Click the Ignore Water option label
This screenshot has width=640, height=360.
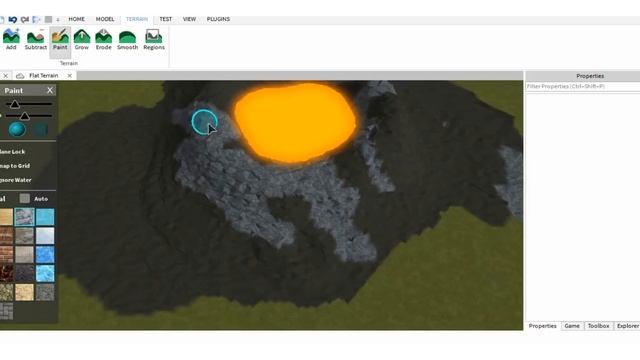point(16,180)
